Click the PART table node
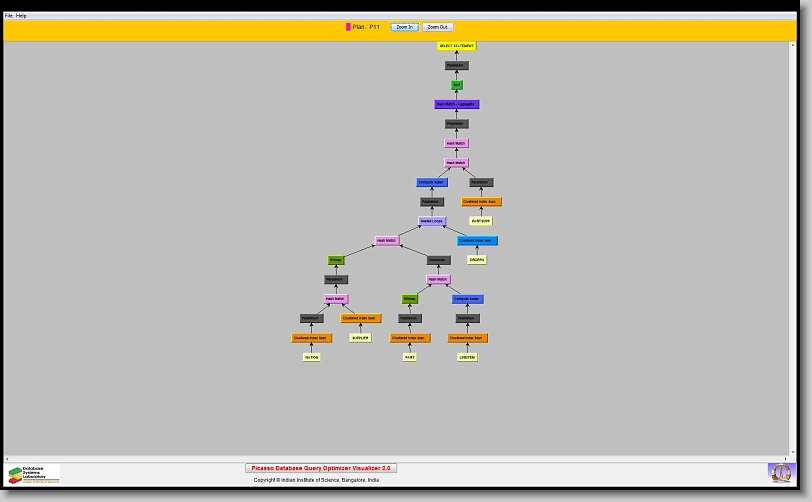Image resolution: width=812 pixels, height=502 pixels. [x=409, y=357]
